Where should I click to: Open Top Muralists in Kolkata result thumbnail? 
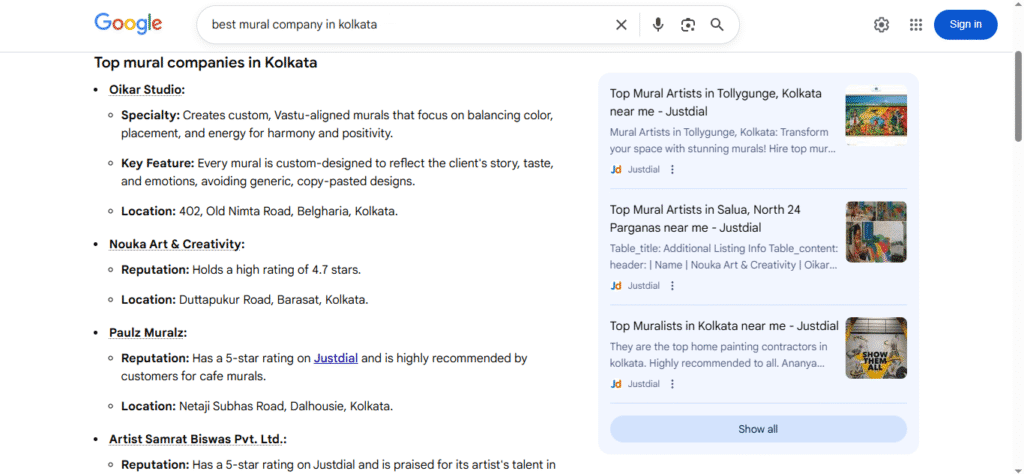coord(876,348)
